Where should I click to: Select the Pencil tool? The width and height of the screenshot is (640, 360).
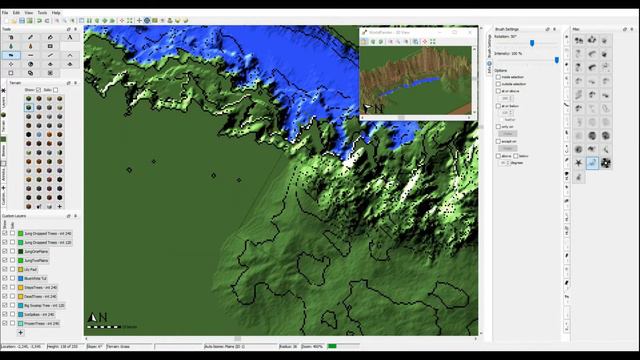tap(31, 37)
